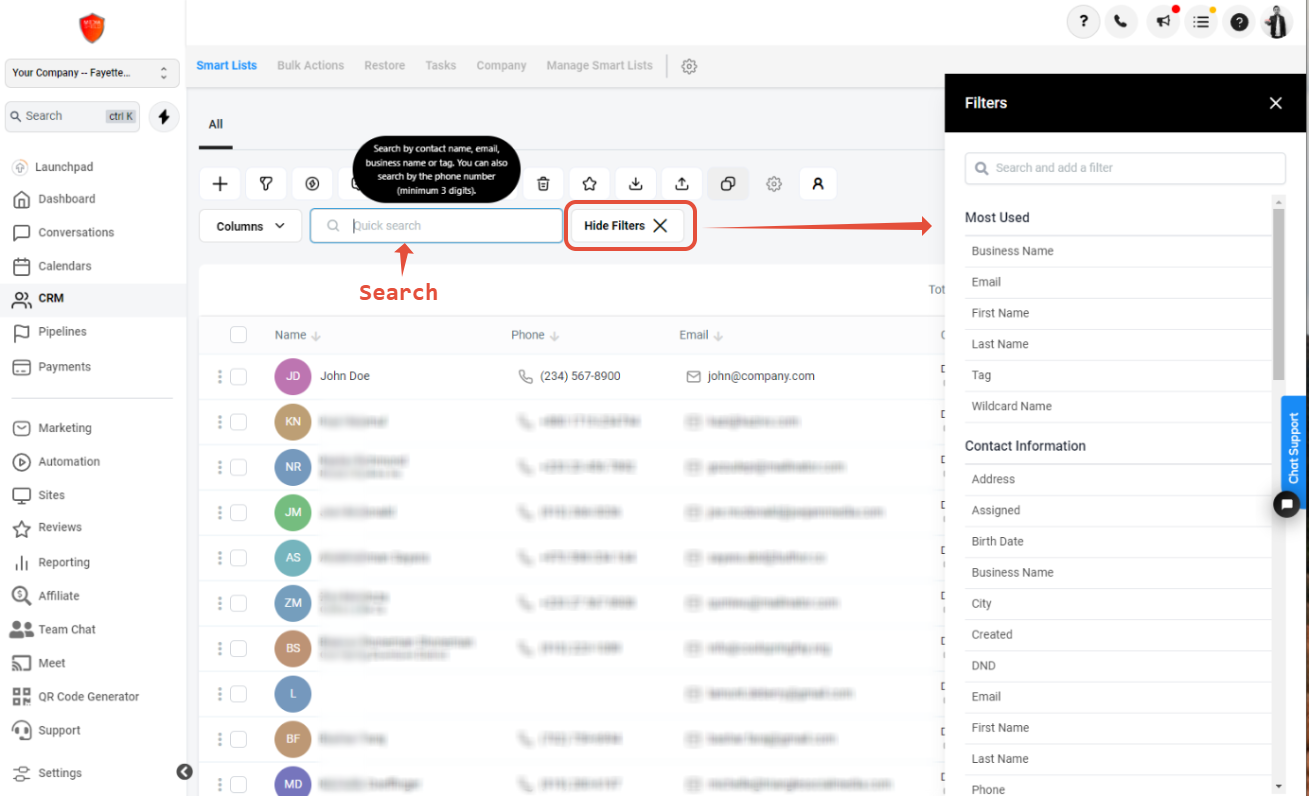Image resolution: width=1309 pixels, height=796 pixels.
Task: Open the chat bubble widget icon
Action: tap(1286, 505)
